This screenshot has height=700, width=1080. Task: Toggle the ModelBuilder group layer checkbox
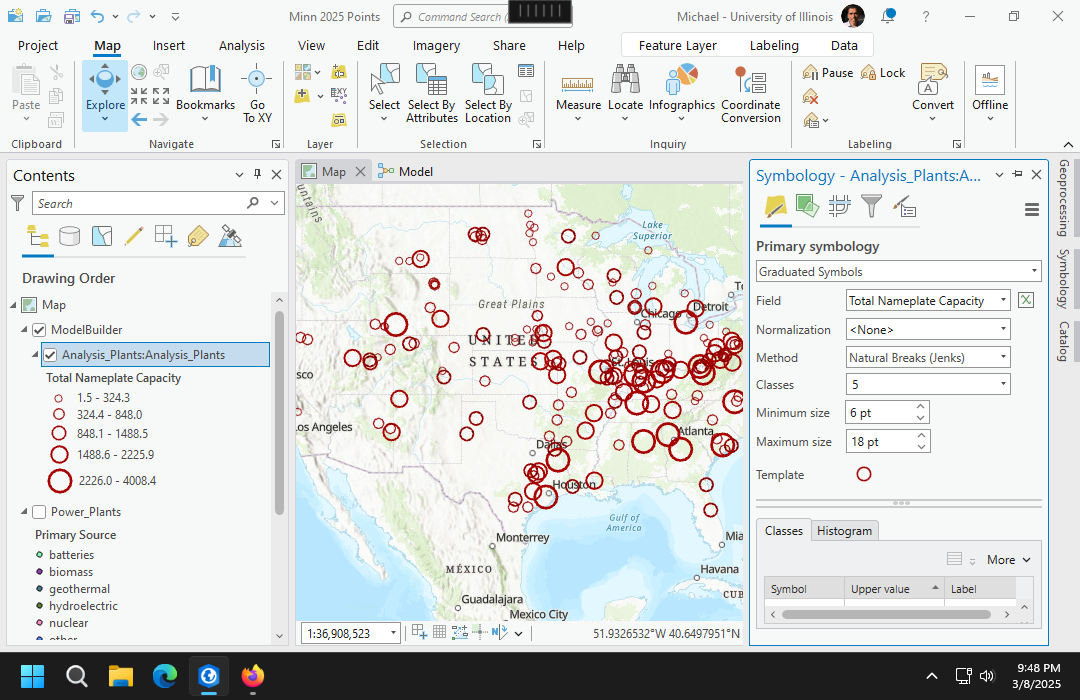[x=40, y=330]
